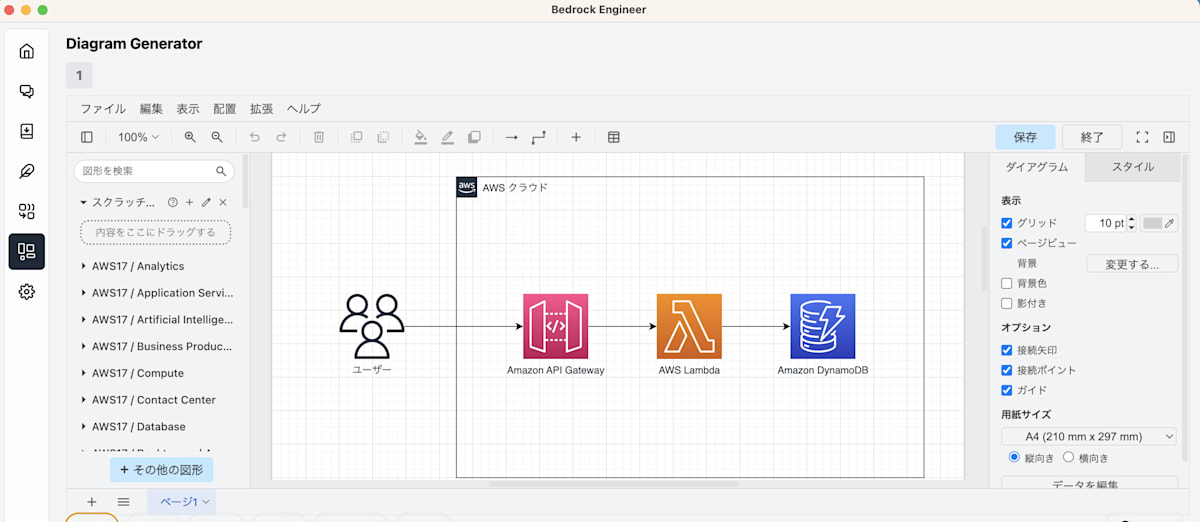The width and height of the screenshot is (1200, 522).
Task: Click the zoom out magnifier
Action: (x=217, y=137)
